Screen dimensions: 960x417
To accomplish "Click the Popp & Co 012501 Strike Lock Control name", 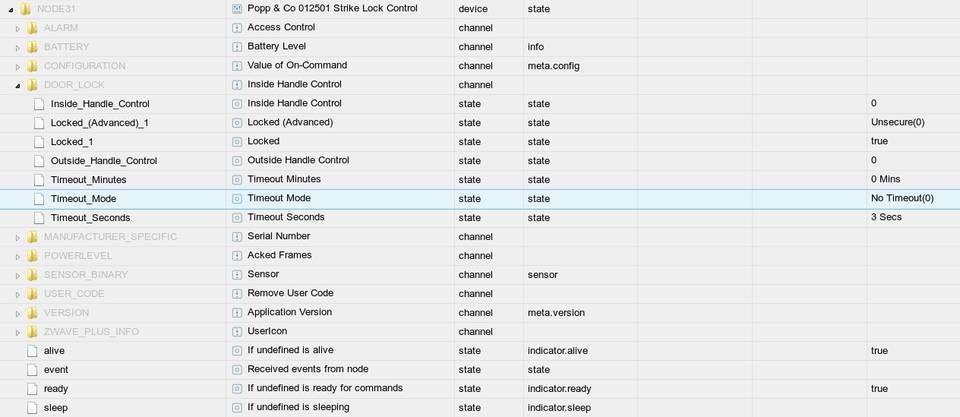I will click(332, 9).
